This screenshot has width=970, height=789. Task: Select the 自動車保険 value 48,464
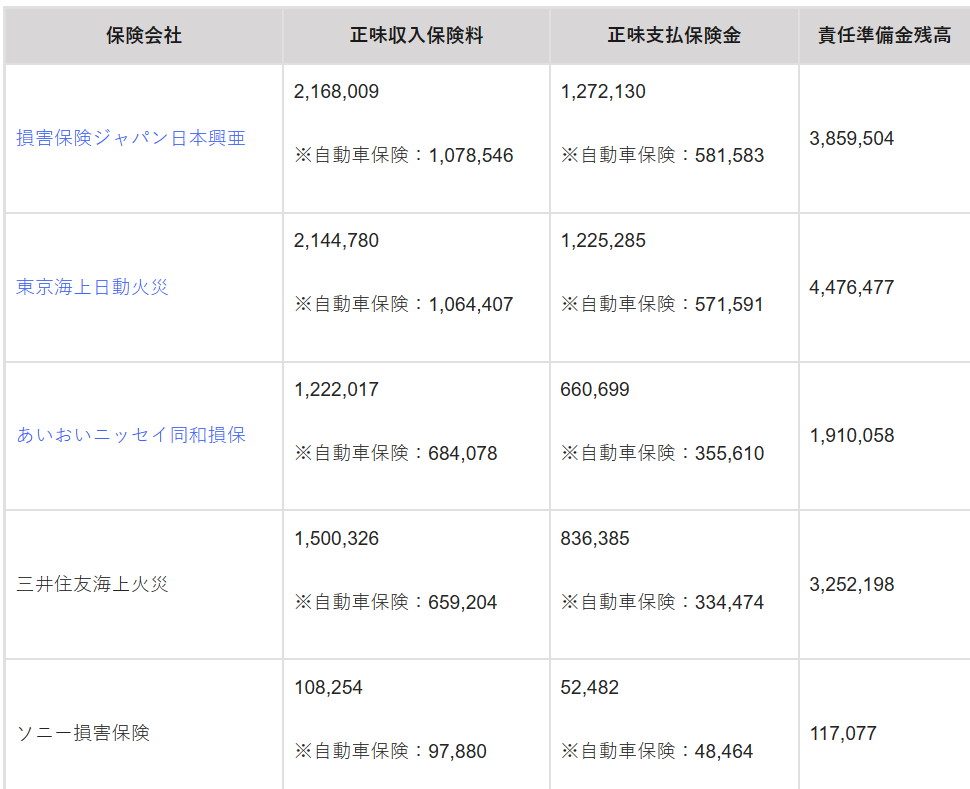(x=724, y=751)
